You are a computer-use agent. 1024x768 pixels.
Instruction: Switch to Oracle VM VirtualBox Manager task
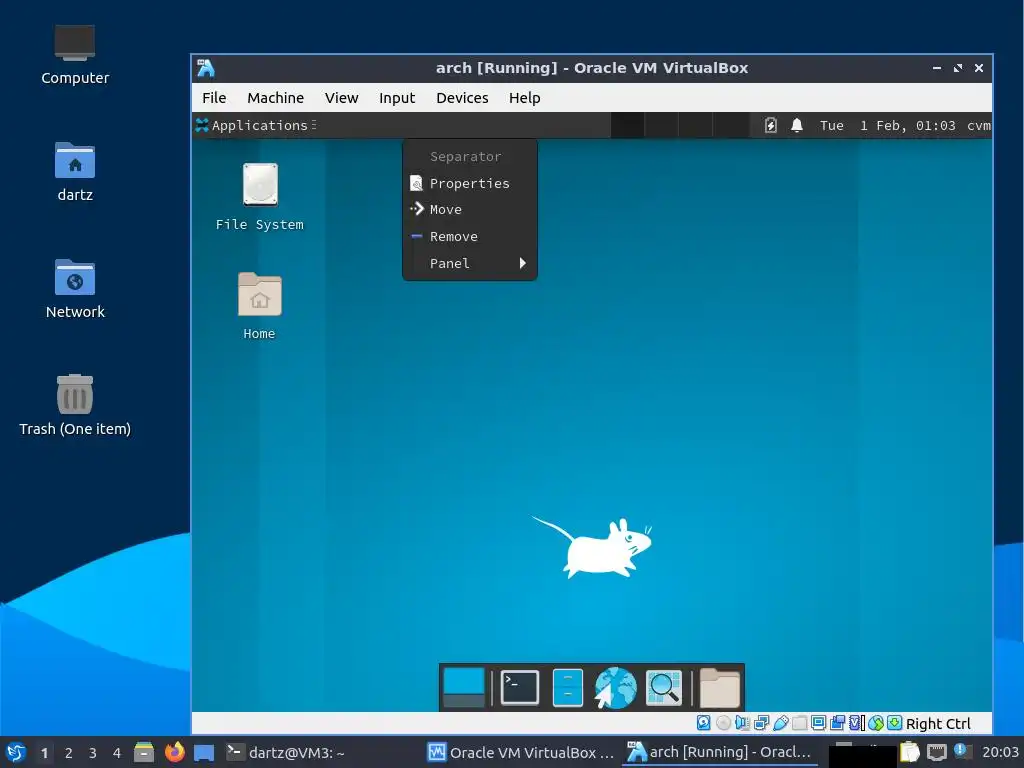520,752
